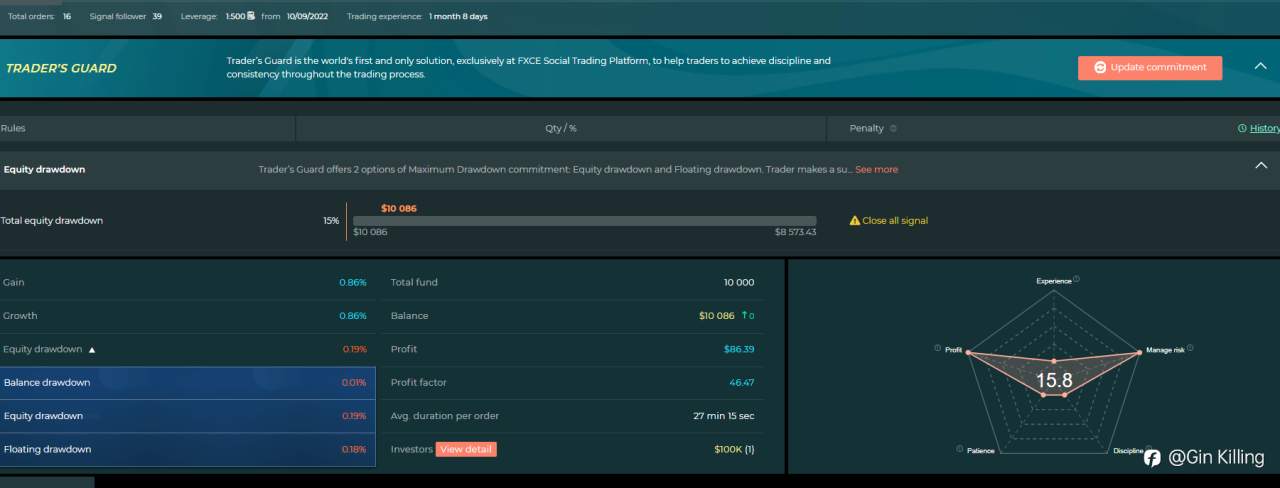This screenshot has width=1280, height=488.
Task: Click See more in drawdown description
Action: 876,169
